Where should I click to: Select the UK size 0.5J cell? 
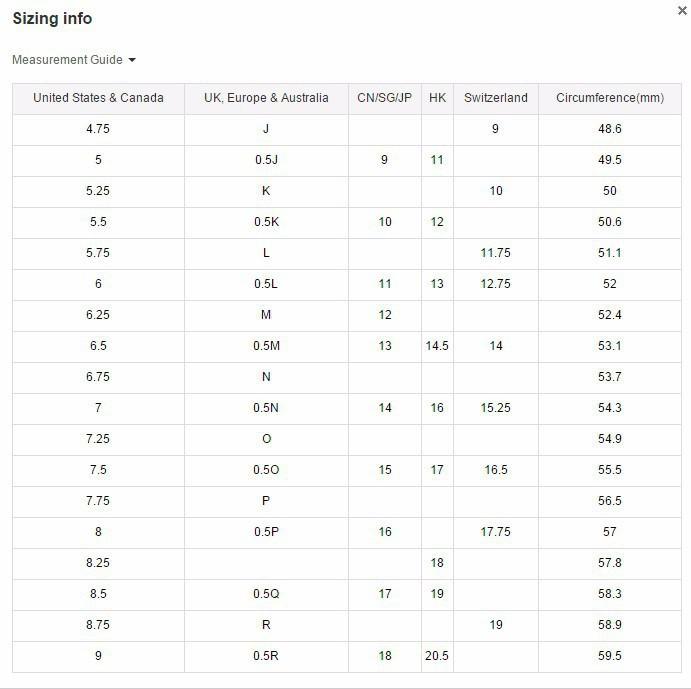click(x=266, y=160)
